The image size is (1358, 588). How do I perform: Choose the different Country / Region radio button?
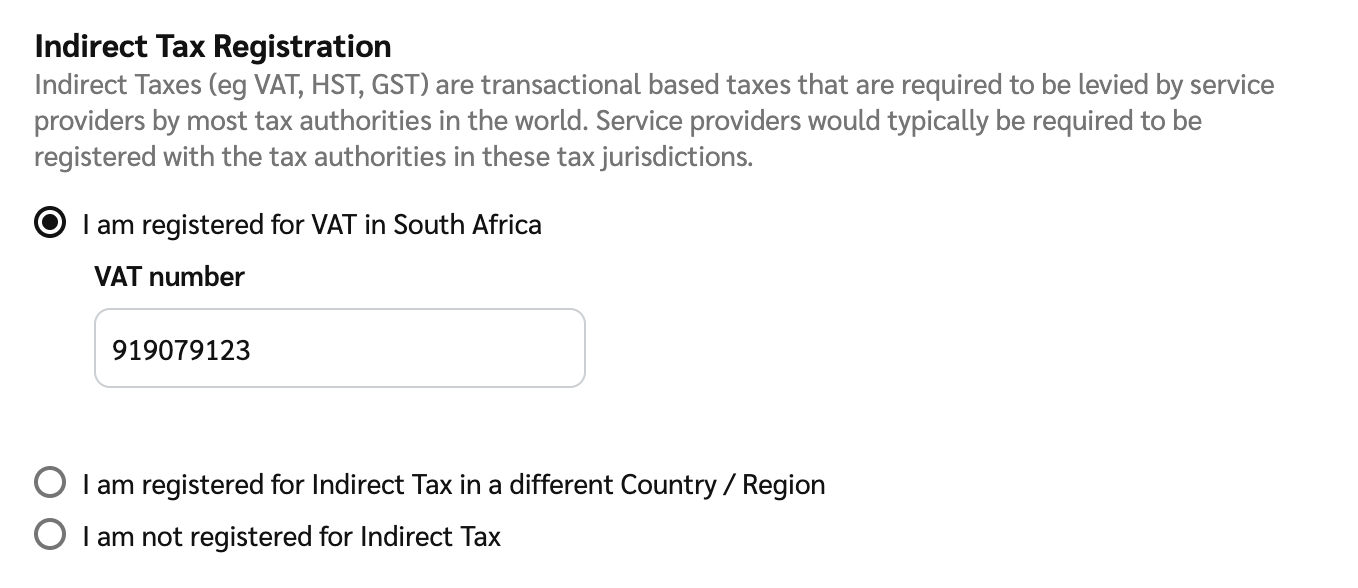[50, 484]
